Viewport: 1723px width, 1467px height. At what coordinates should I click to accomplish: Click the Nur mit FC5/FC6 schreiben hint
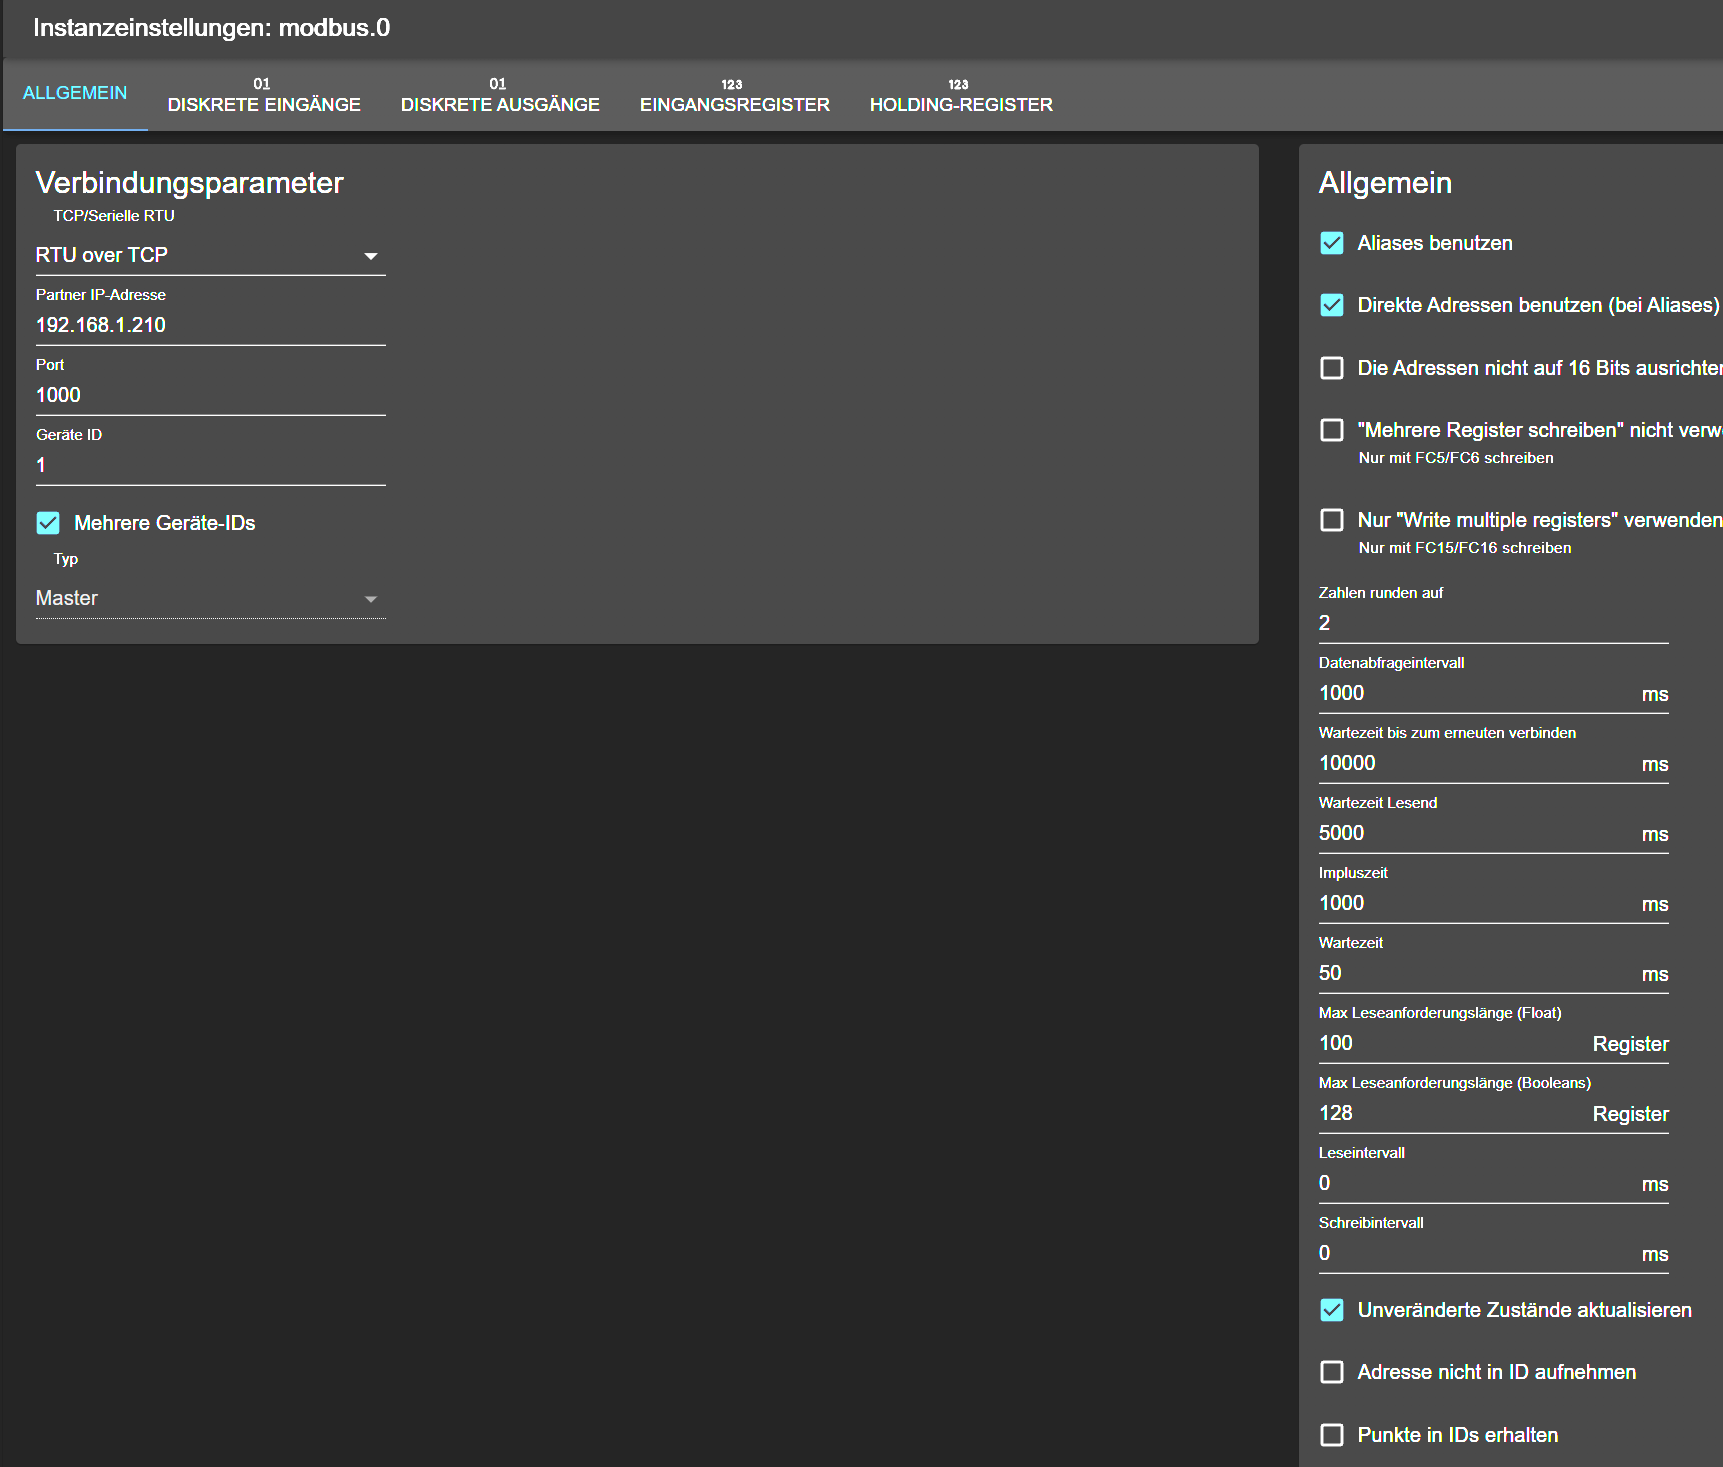pos(1456,458)
